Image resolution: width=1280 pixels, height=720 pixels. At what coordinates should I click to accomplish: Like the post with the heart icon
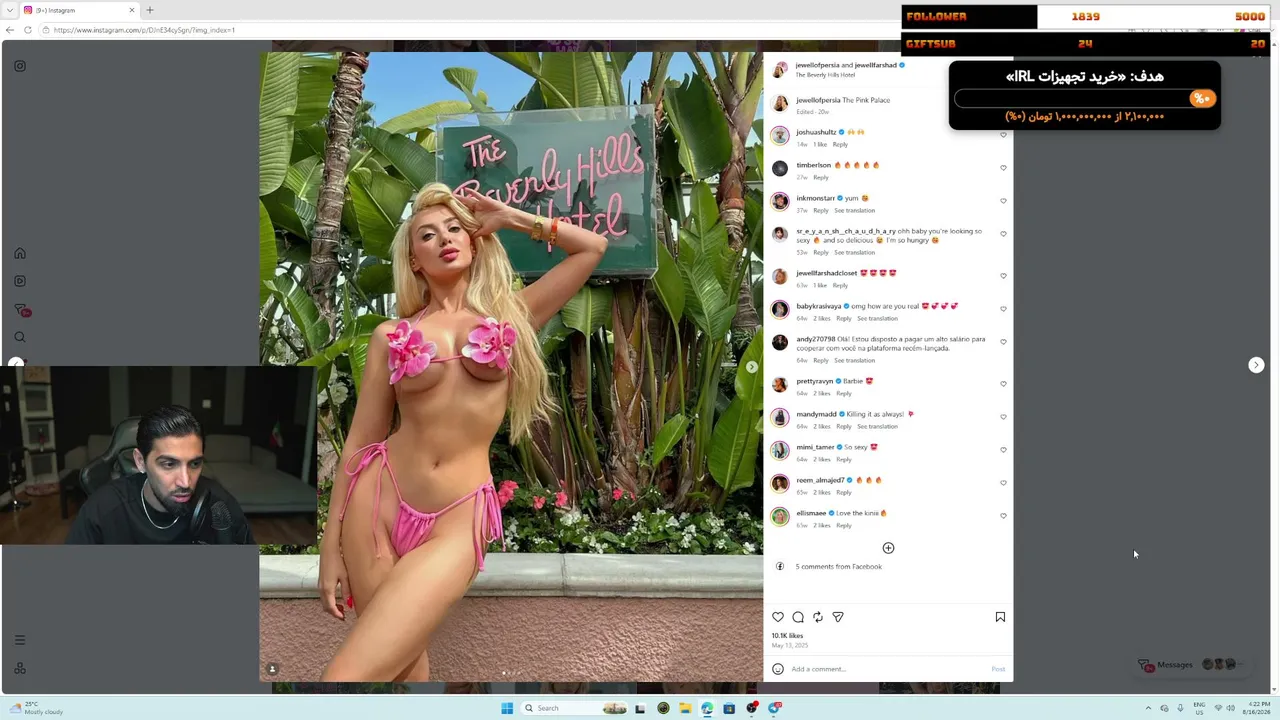[x=778, y=617]
